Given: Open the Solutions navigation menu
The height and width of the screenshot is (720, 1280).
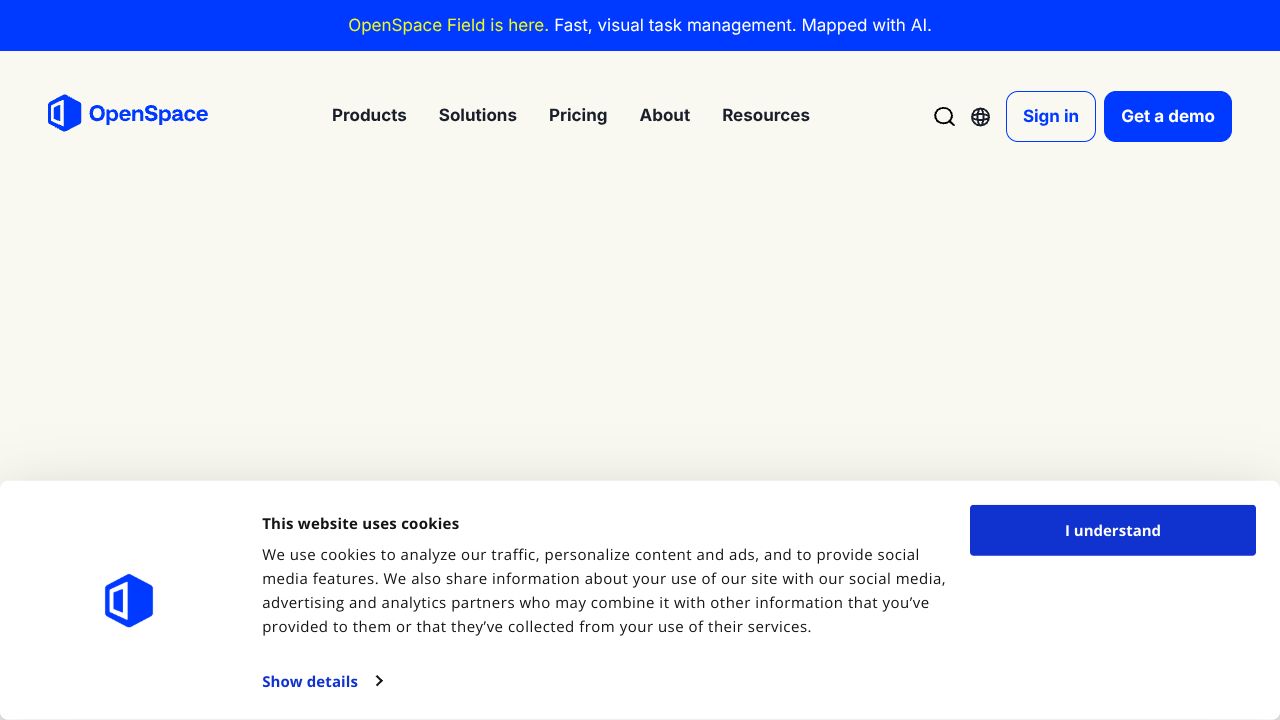Looking at the screenshot, I should pos(477,115).
